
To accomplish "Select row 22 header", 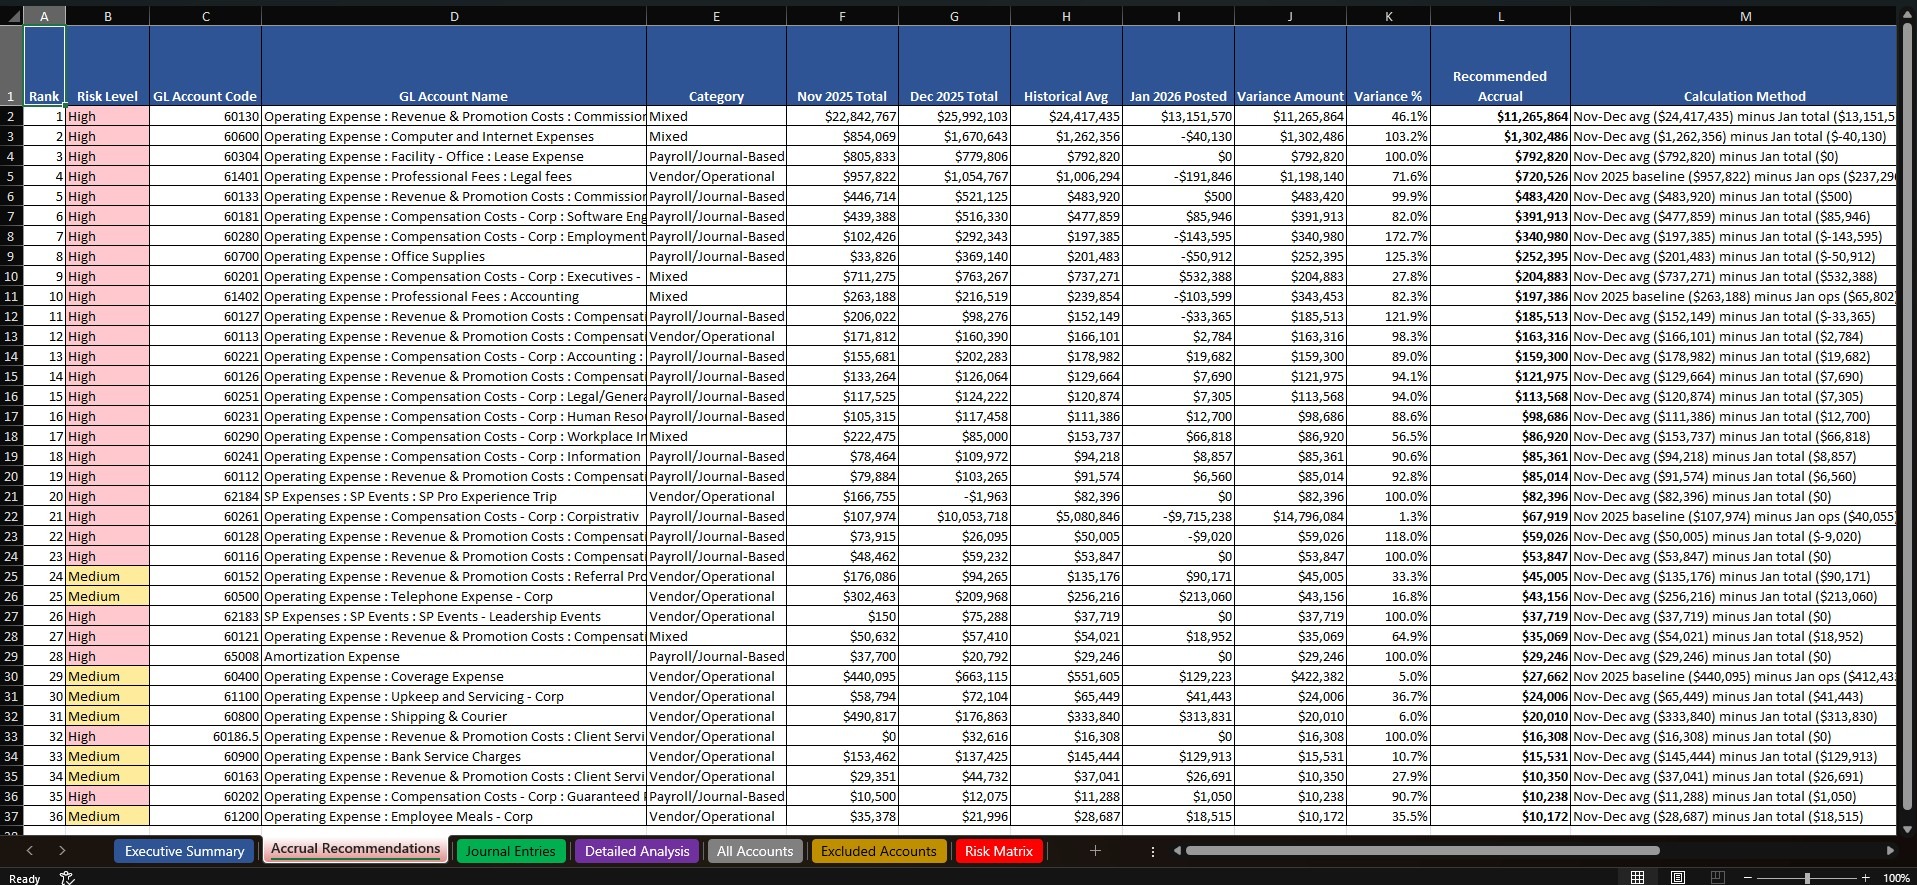I will (x=11, y=516).
